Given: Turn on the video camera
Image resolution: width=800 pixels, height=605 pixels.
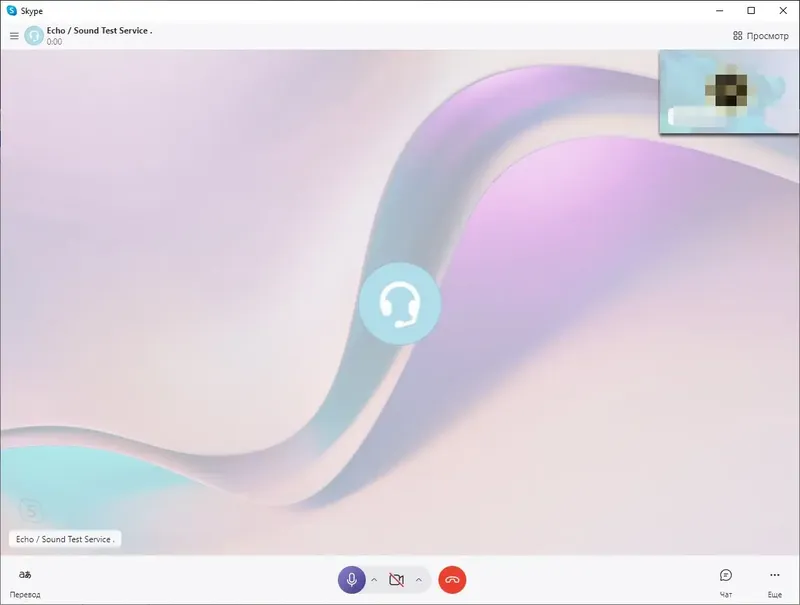Looking at the screenshot, I should click(396, 579).
